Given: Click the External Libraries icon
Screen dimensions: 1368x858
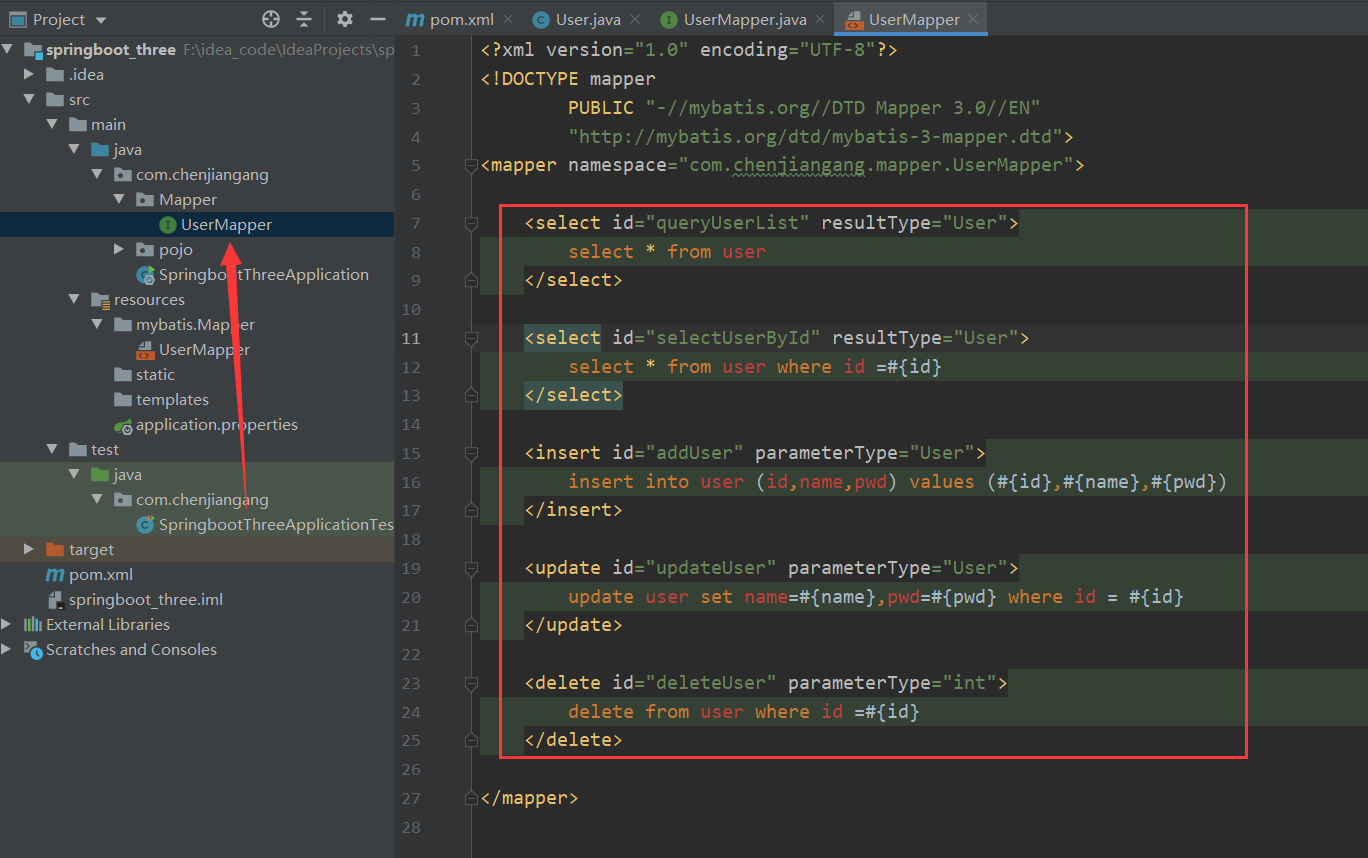Looking at the screenshot, I should [x=32, y=624].
